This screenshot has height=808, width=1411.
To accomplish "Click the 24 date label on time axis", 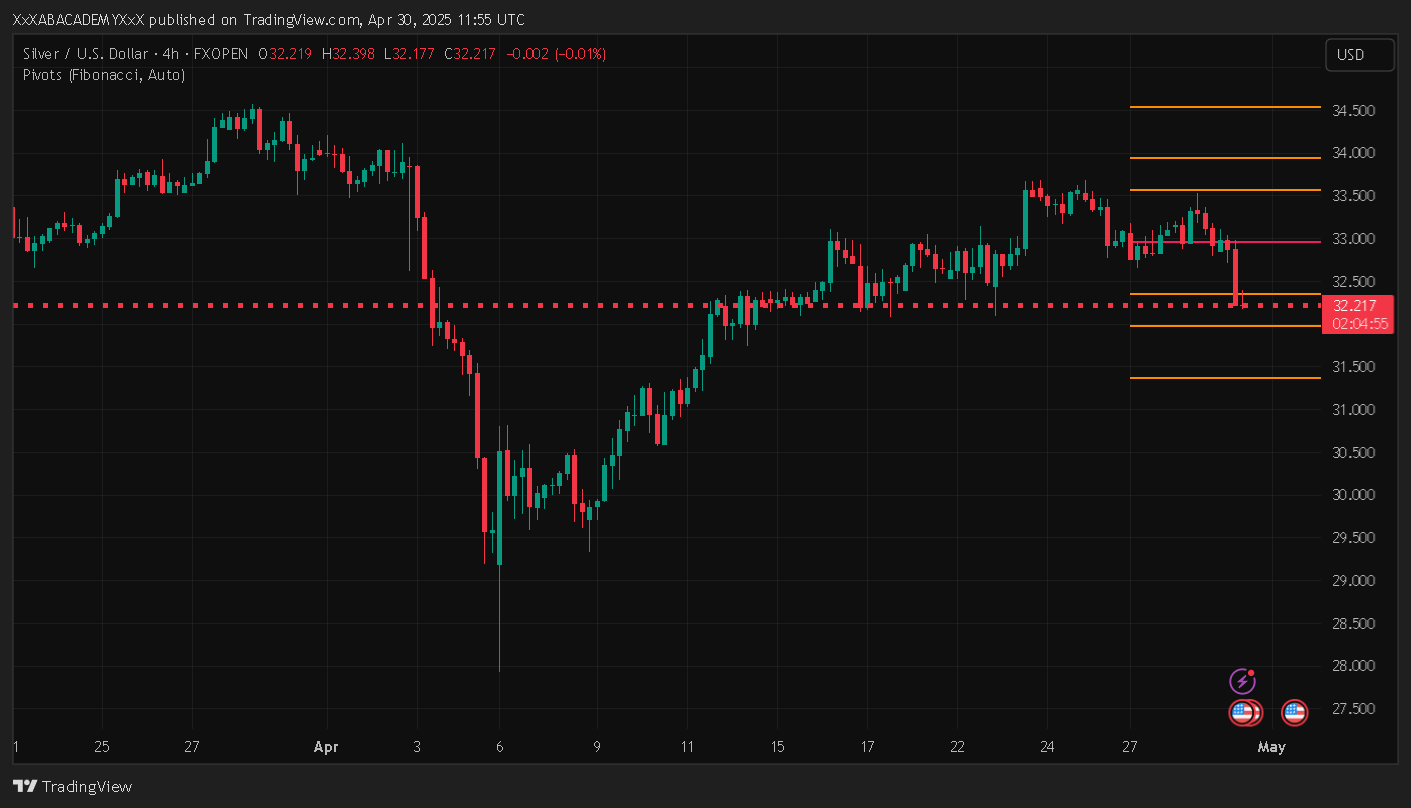I will coord(1047,747).
